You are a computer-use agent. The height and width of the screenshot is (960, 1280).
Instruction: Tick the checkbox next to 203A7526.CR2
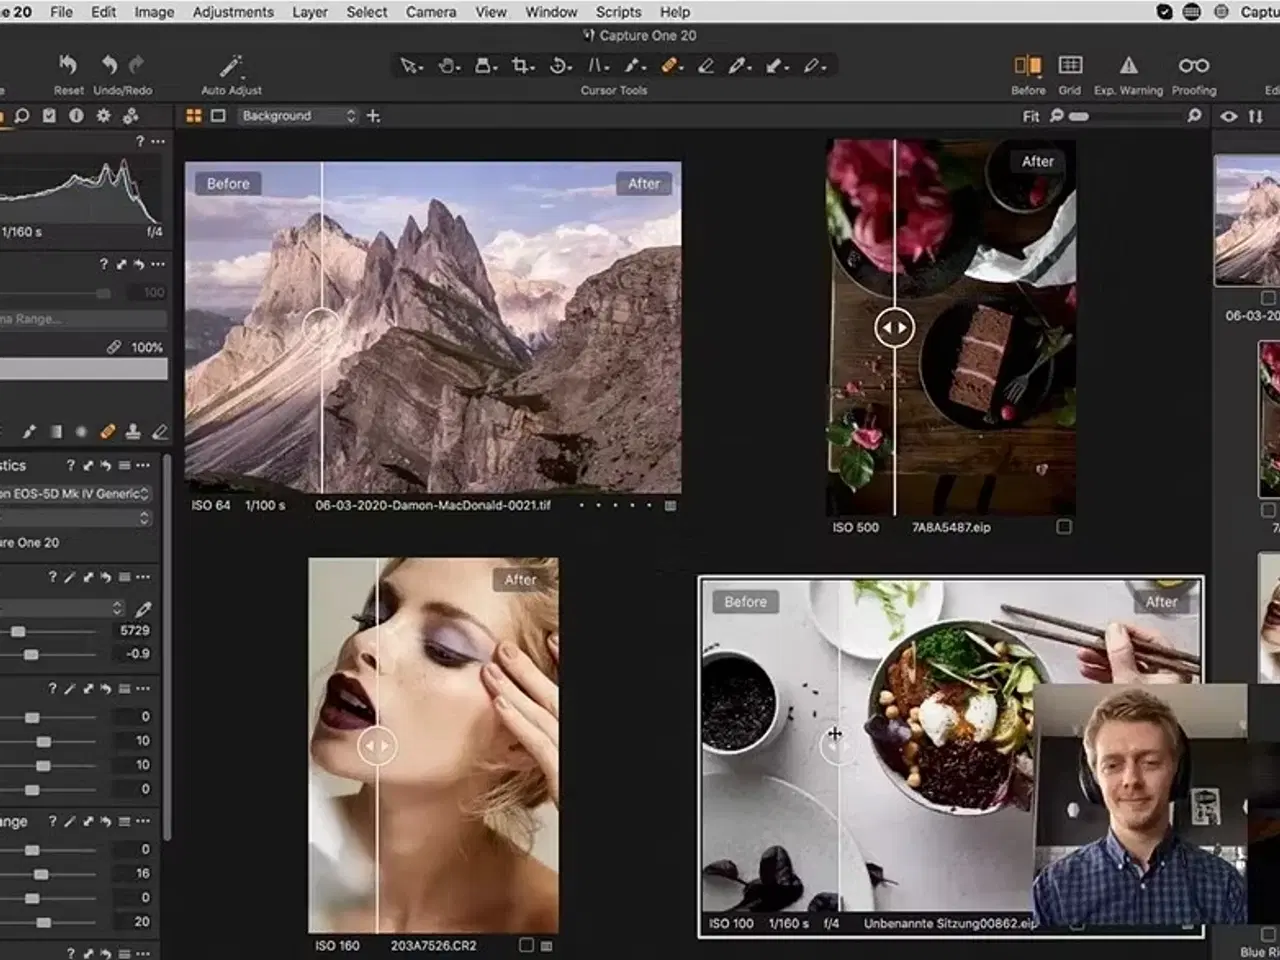527,945
